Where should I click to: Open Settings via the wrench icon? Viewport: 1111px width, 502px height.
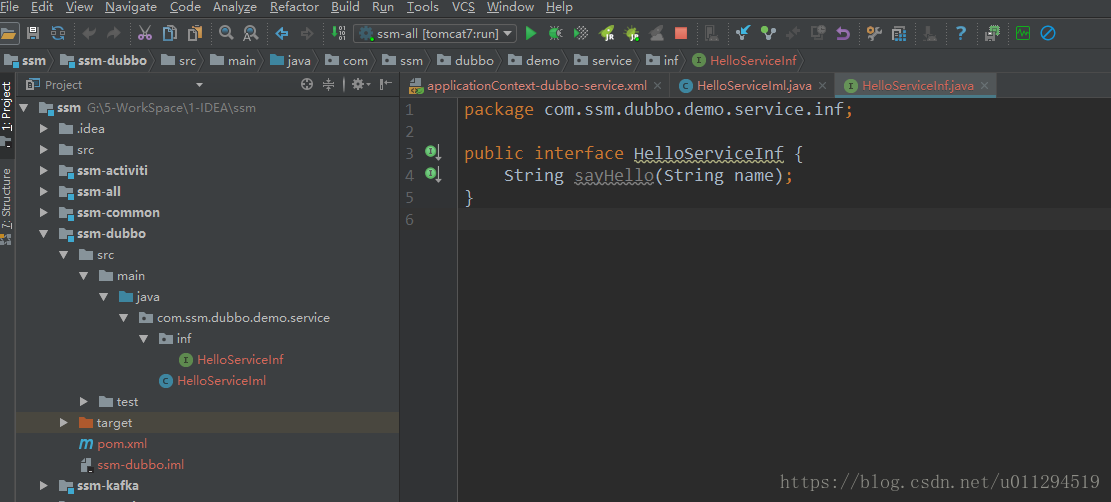(x=874, y=33)
